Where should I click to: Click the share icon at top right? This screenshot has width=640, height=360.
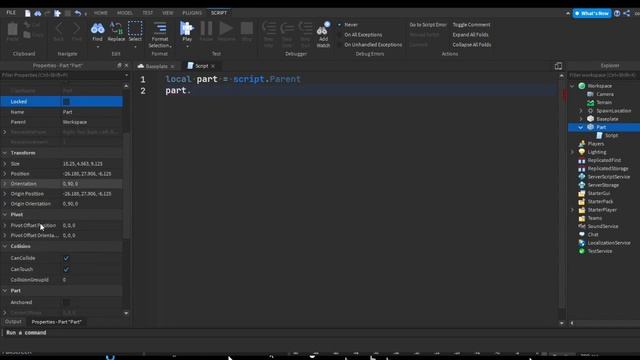[627, 13]
